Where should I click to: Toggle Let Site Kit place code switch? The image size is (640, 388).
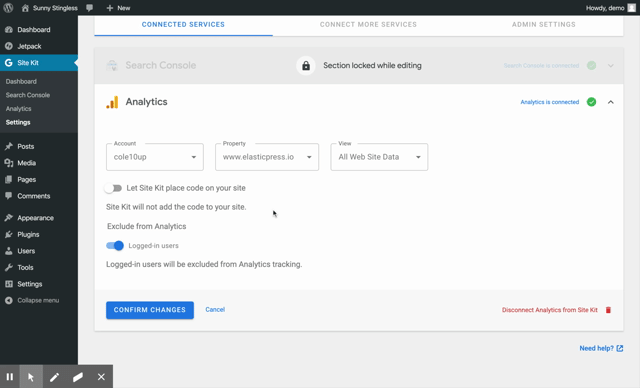click(x=113, y=188)
